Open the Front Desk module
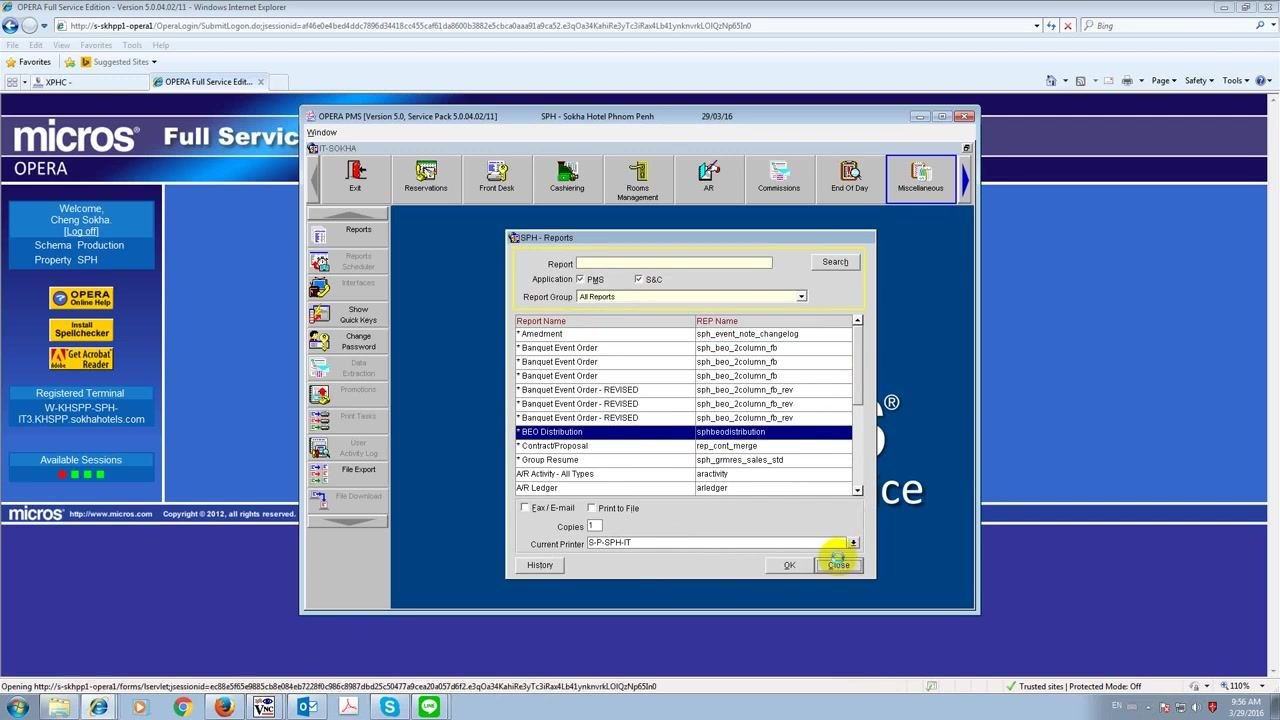The height and width of the screenshot is (720, 1280). [497, 178]
